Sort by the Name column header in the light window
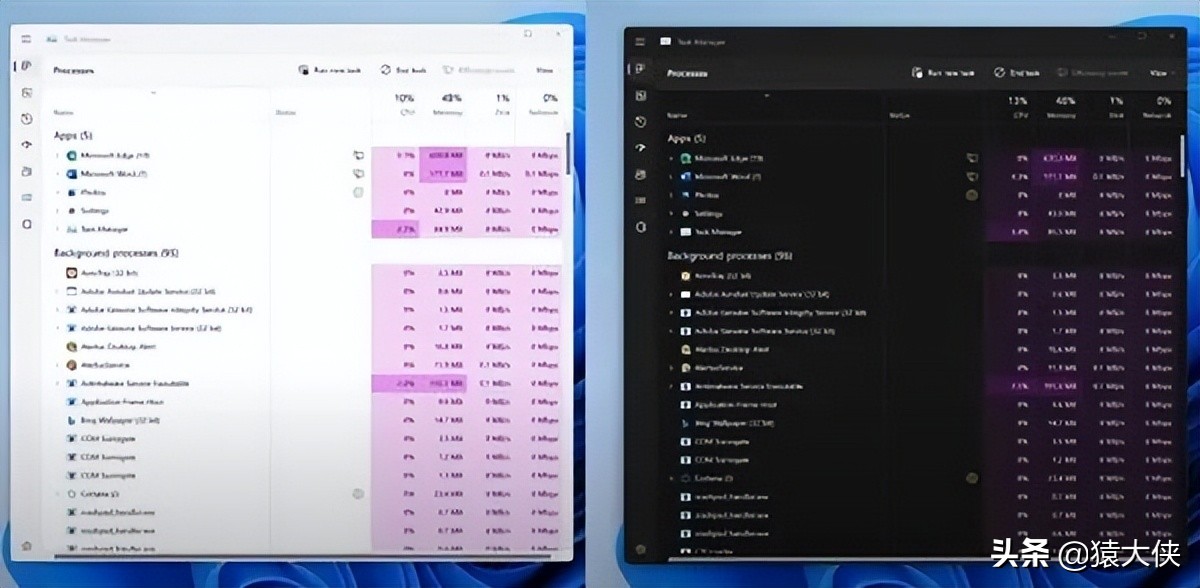1200x588 pixels. click(64, 112)
